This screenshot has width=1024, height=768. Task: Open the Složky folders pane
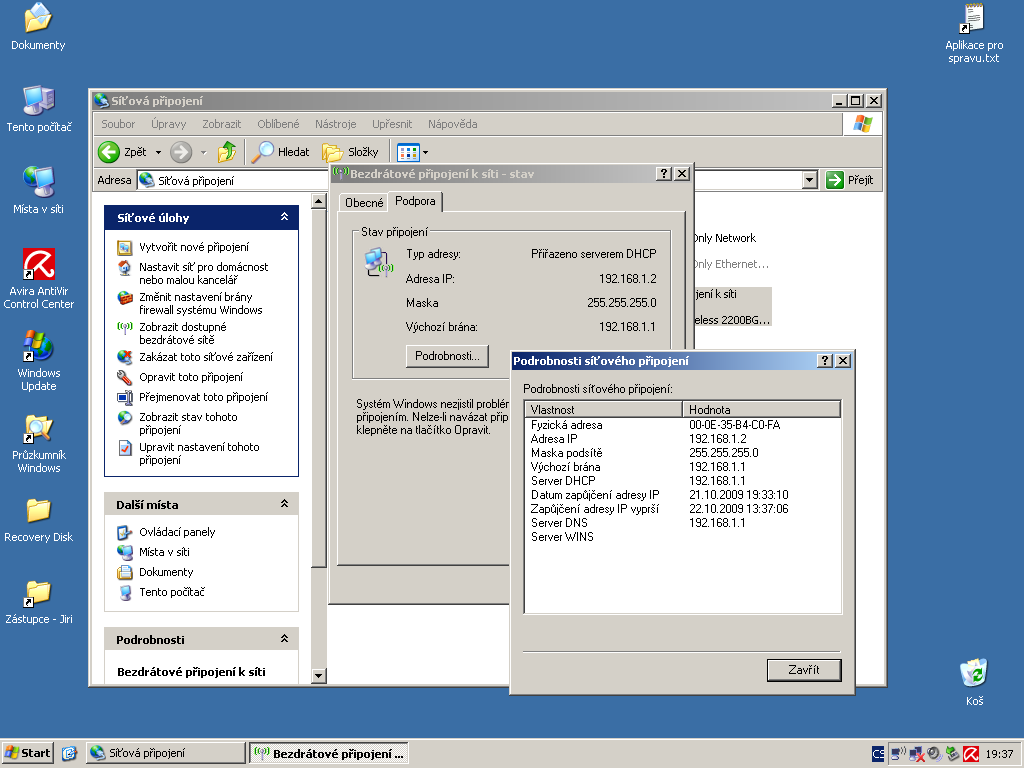coord(351,152)
